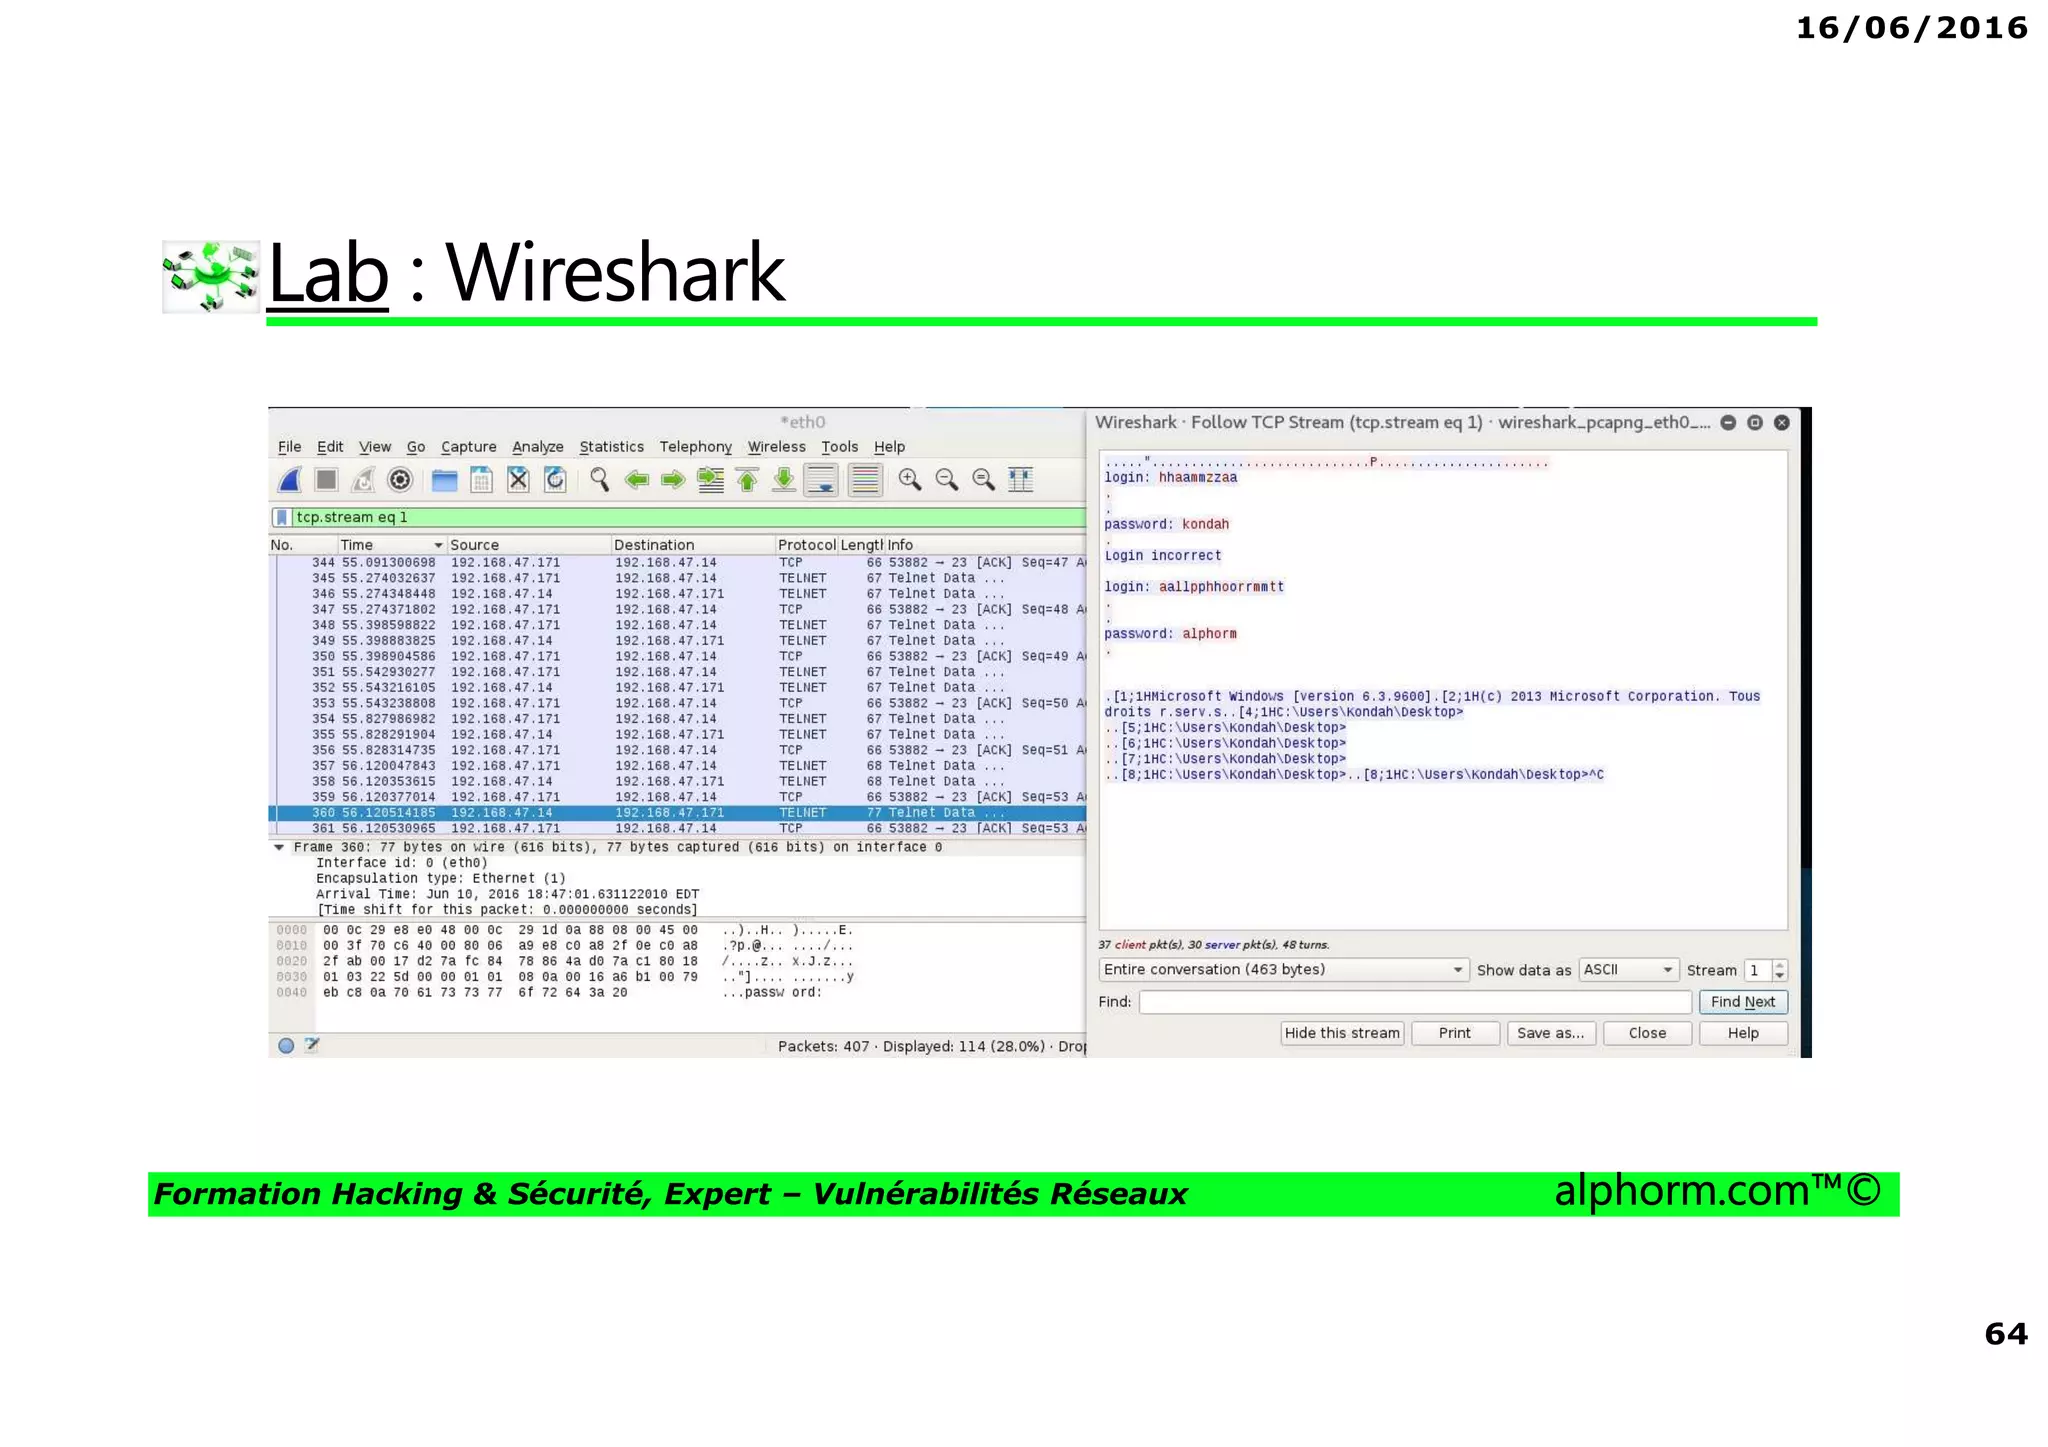Screen dimensions: 2048x1447
Task: Open the Go menu
Action: 416,447
